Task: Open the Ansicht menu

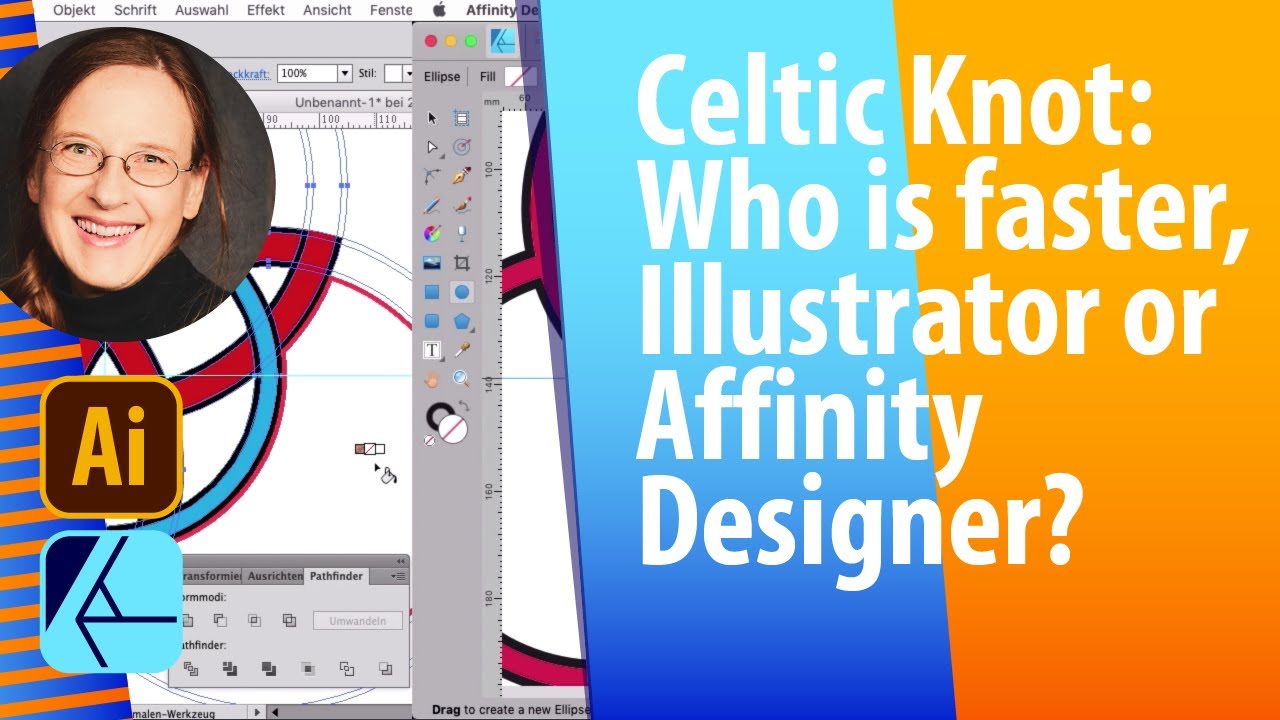Action: point(327,10)
